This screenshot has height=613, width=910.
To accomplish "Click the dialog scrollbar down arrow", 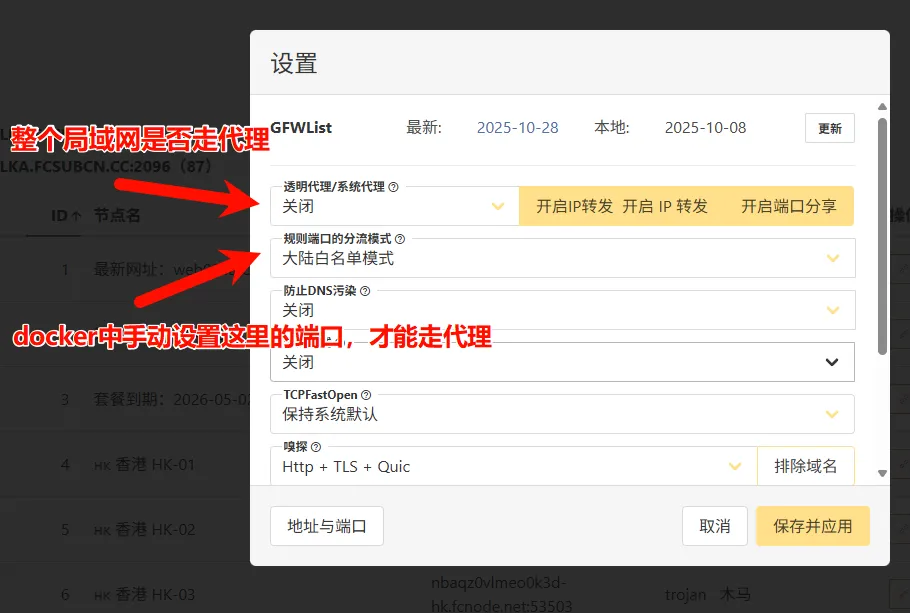I will click(x=881, y=473).
